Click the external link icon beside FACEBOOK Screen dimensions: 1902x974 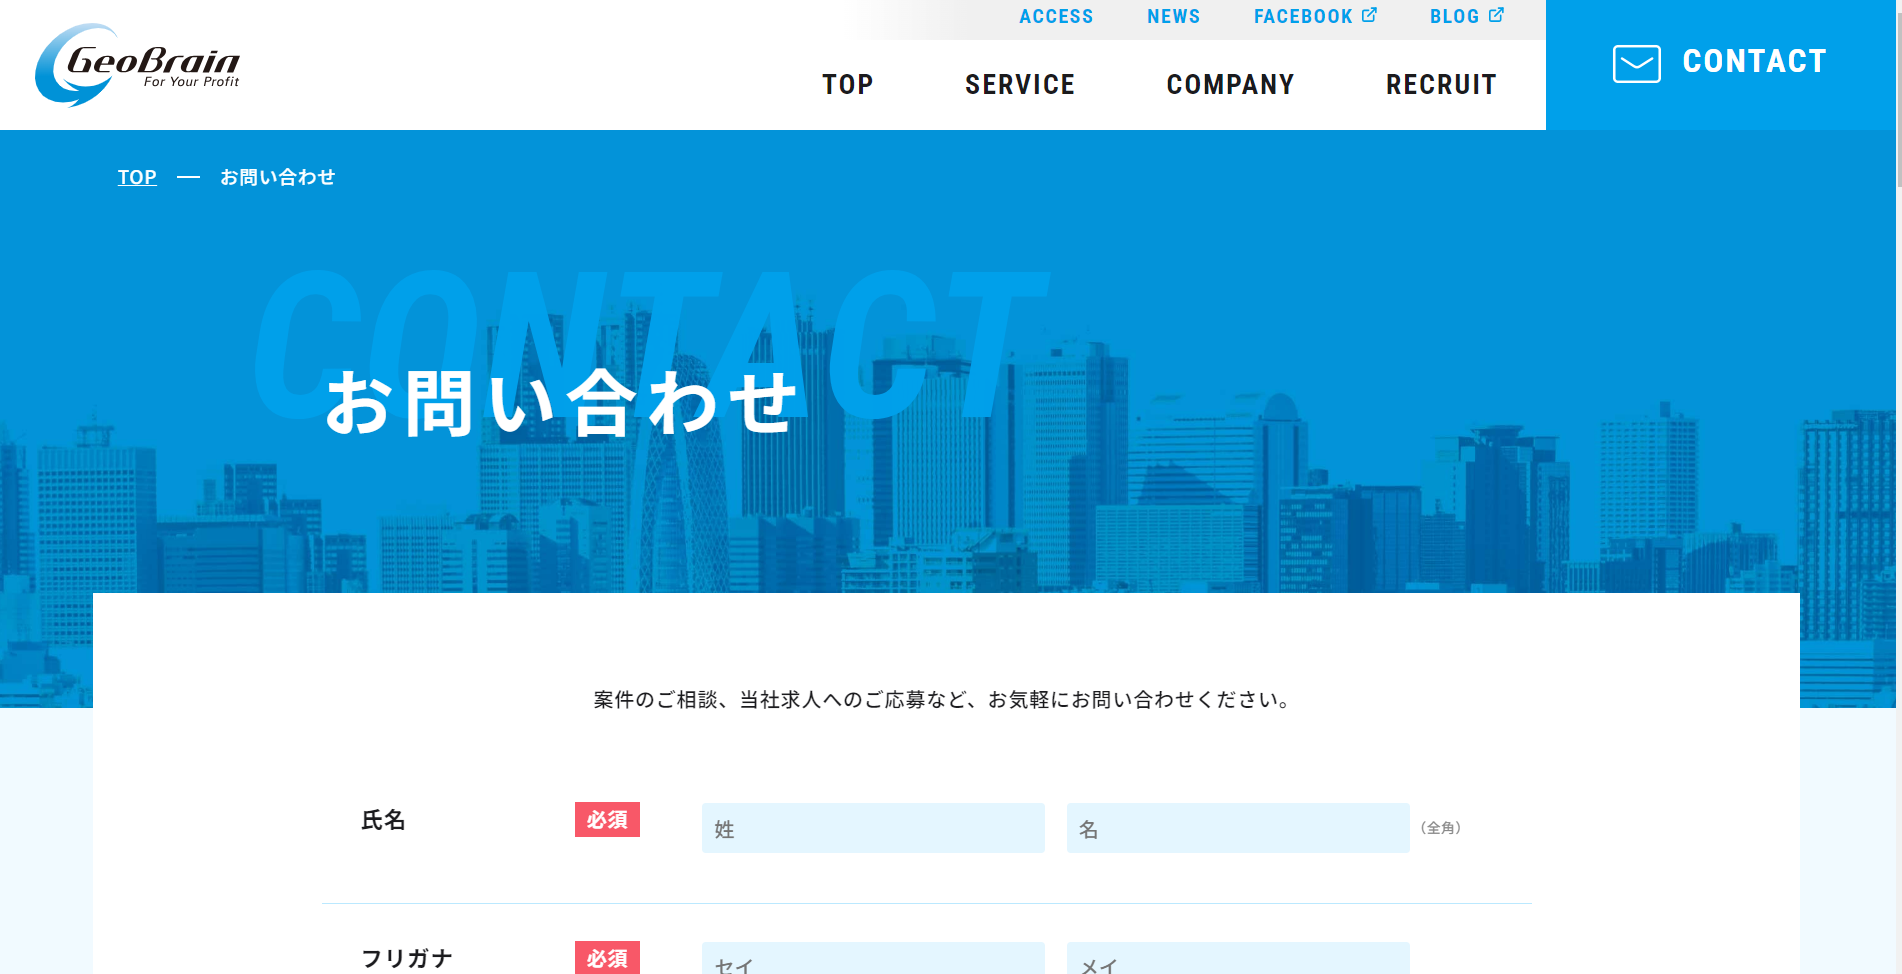pyautogui.click(x=1369, y=15)
